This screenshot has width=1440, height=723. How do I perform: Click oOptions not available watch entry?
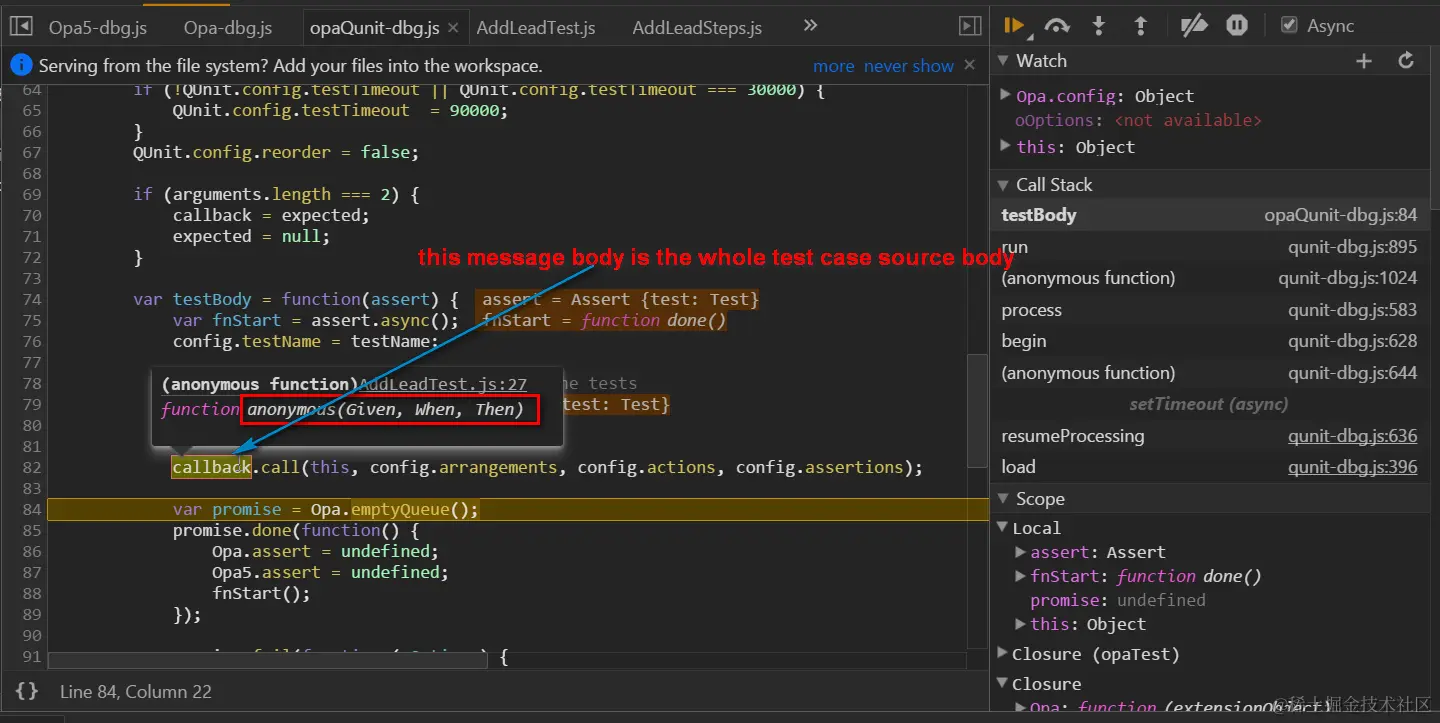pyautogui.click(x=1138, y=120)
